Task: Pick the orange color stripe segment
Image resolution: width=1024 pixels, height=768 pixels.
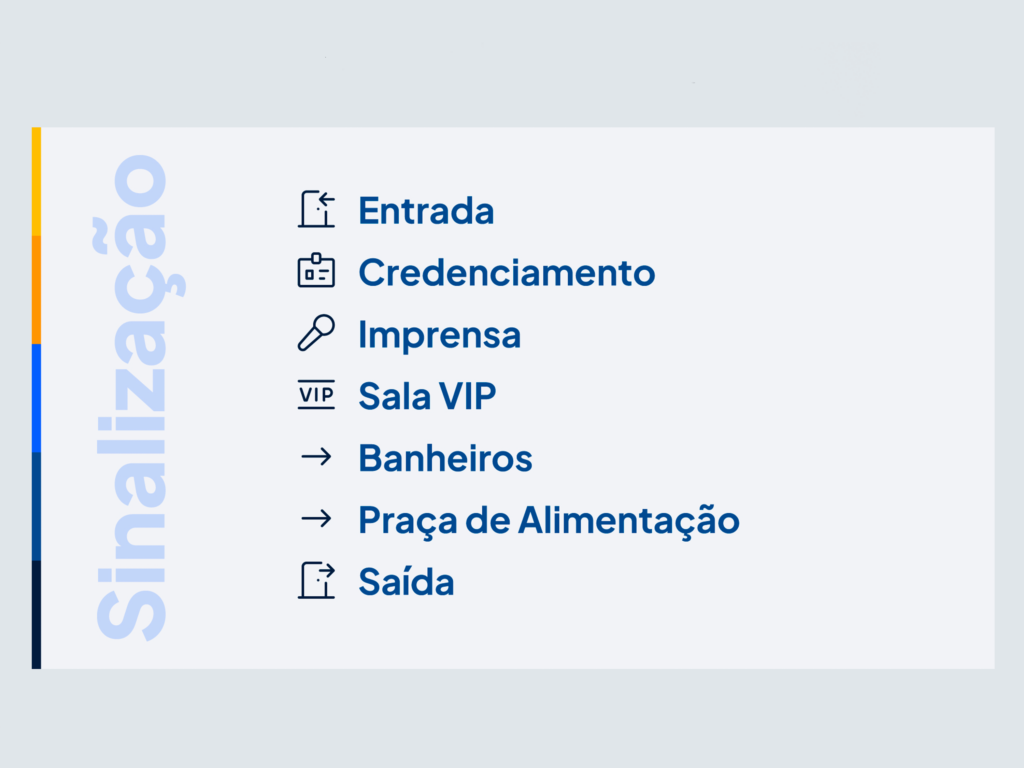Action: click(37, 290)
